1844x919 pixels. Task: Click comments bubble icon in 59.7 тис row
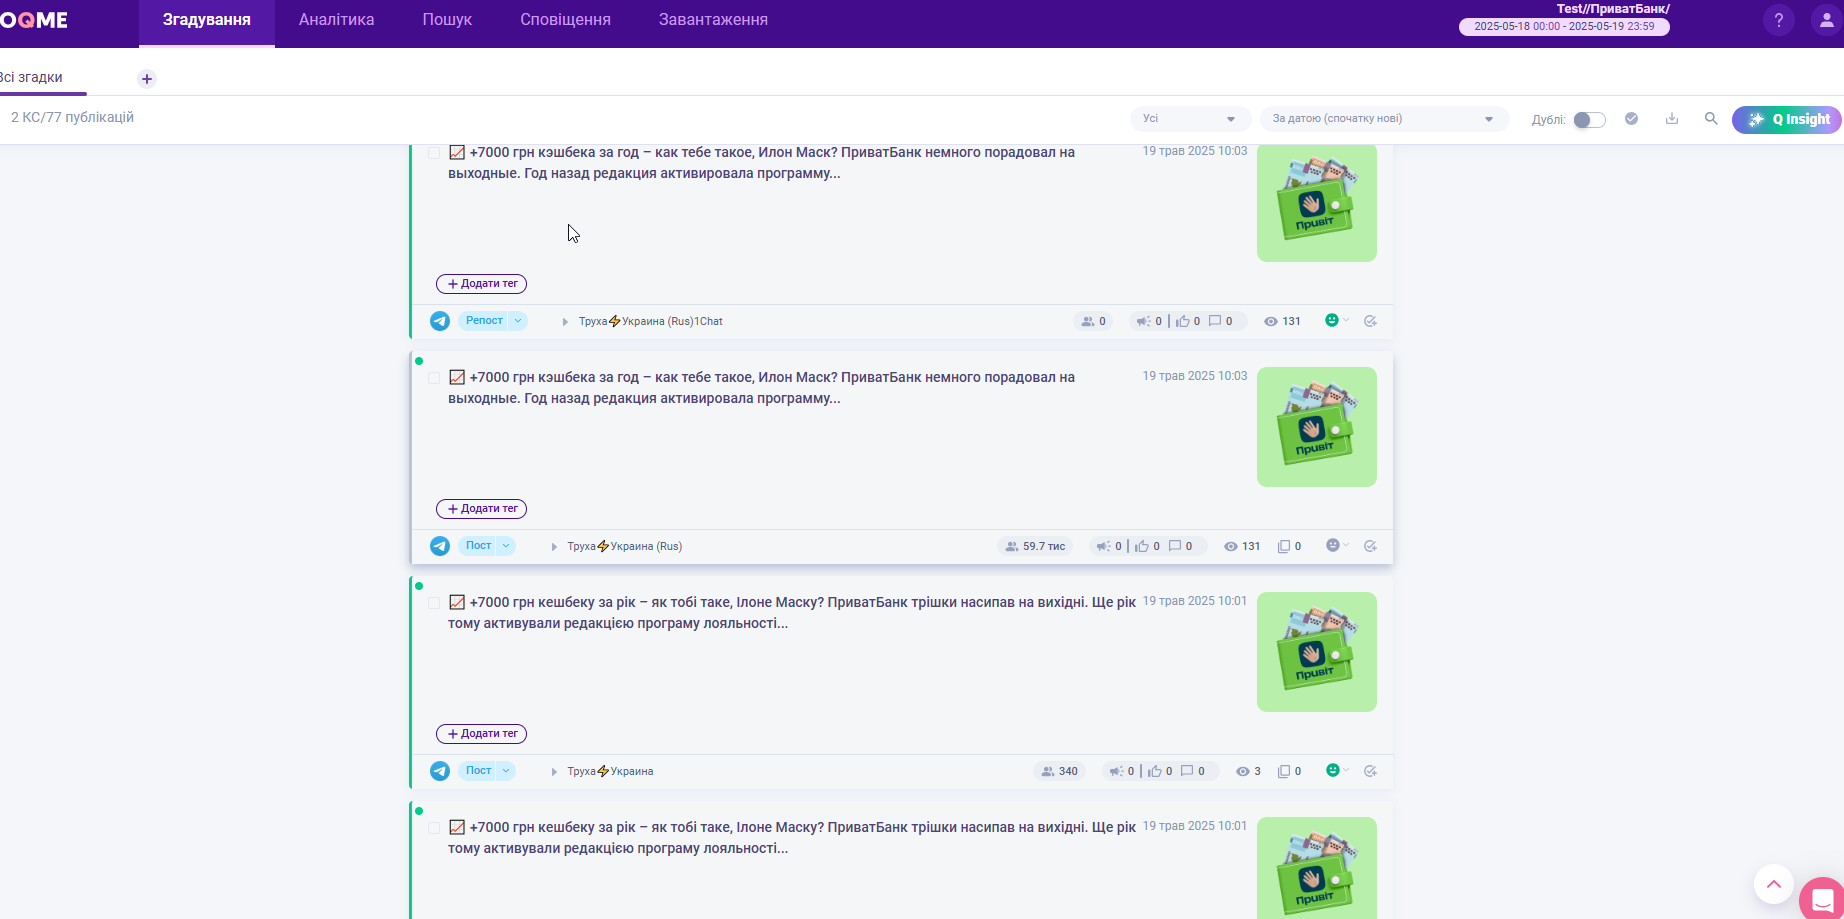click(x=1175, y=546)
